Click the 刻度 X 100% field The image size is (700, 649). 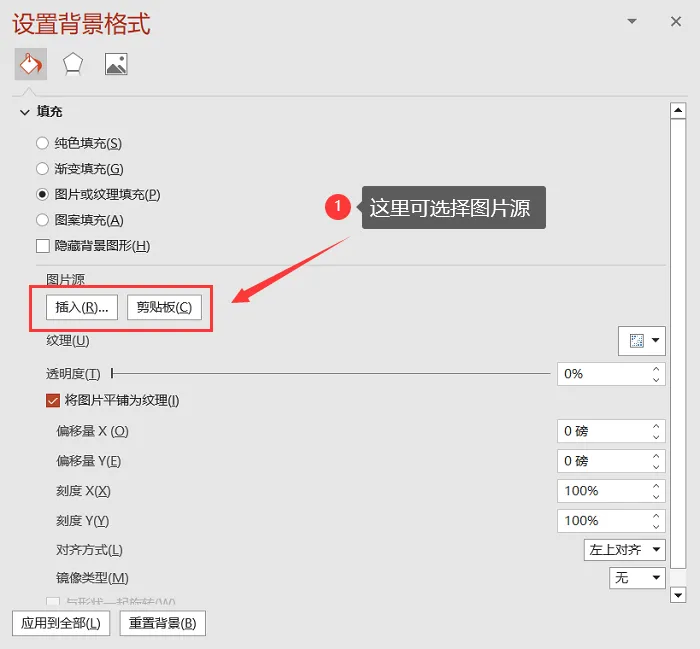603,491
